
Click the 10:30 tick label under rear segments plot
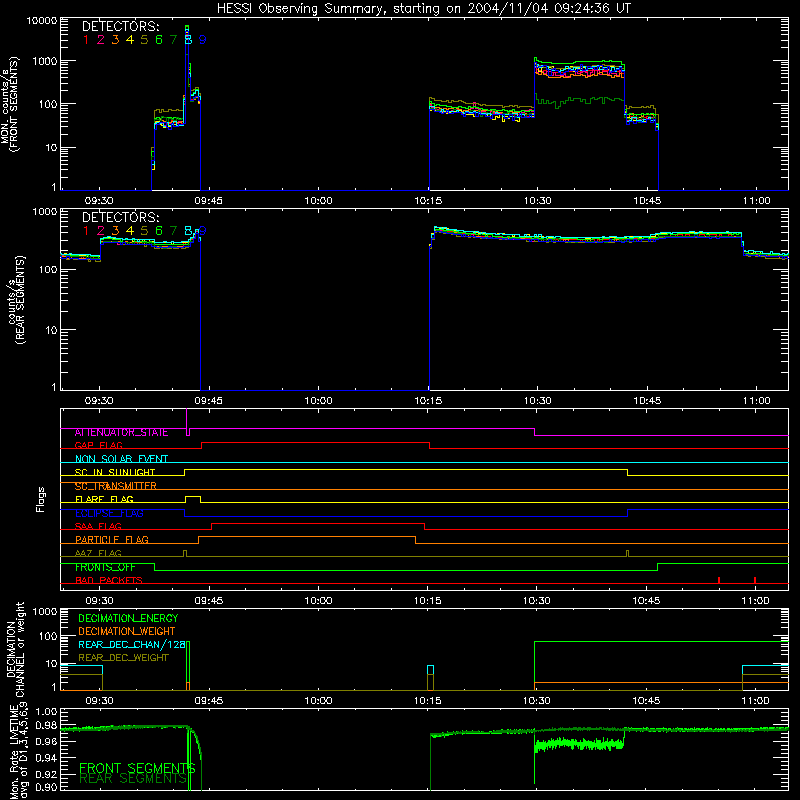[537, 401]
